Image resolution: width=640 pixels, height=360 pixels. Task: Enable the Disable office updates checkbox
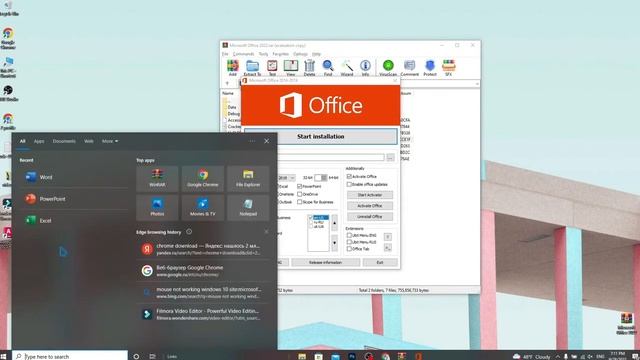tap(349, 184)
